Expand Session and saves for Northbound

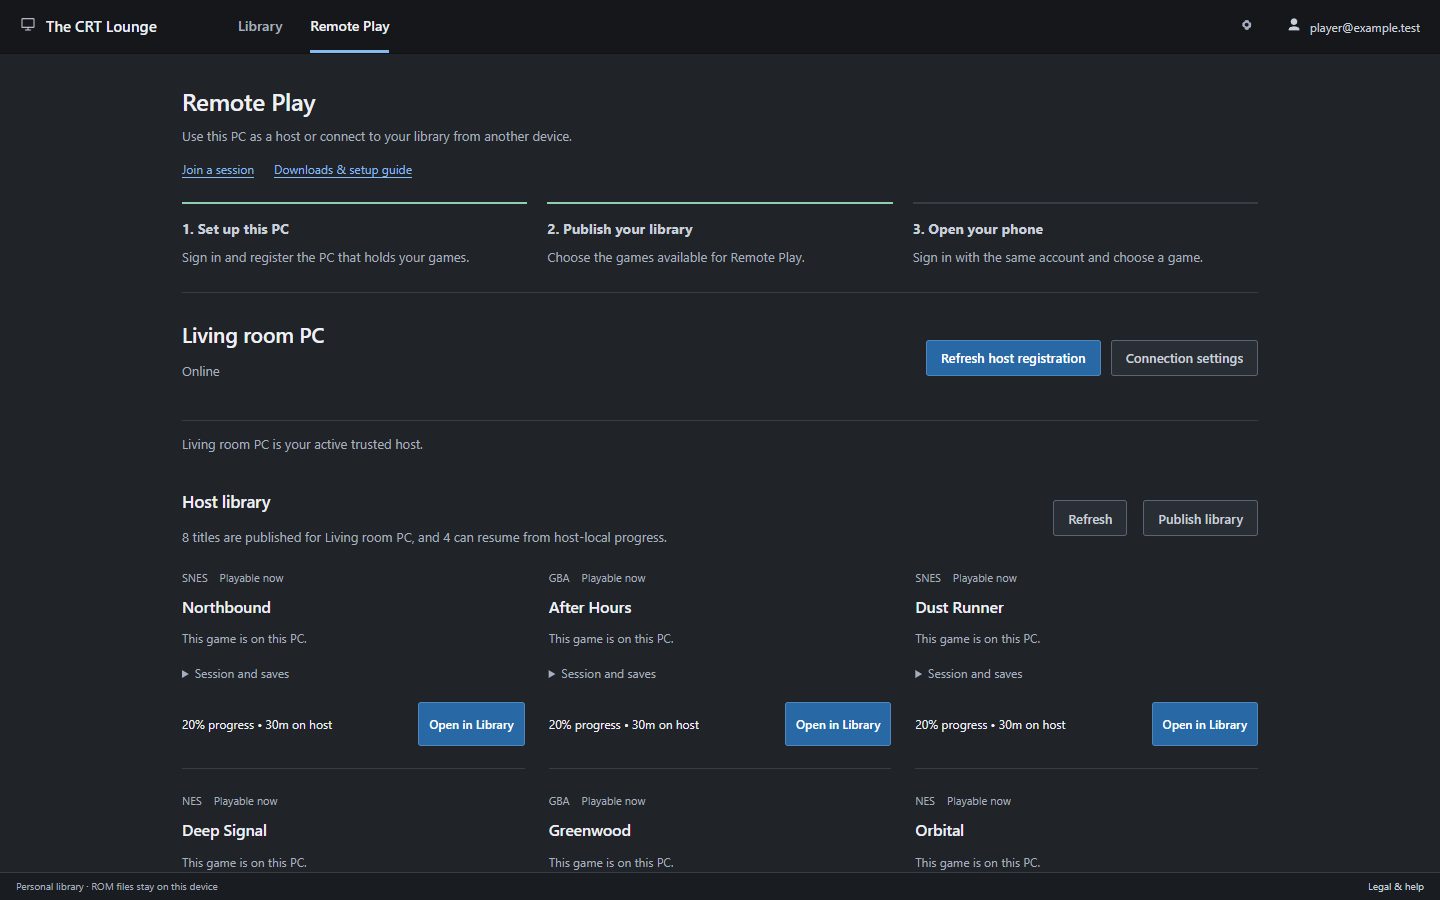pyautogui.click(x=236, y=674)
